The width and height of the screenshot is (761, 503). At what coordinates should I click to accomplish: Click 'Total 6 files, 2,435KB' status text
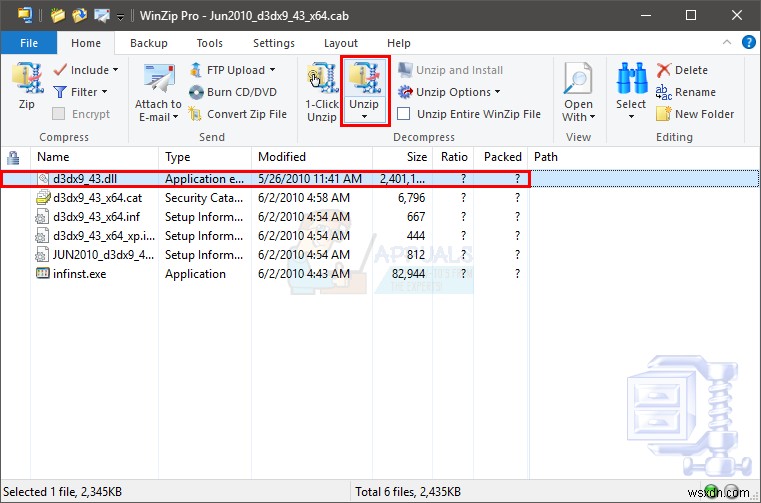coord(408,492)
